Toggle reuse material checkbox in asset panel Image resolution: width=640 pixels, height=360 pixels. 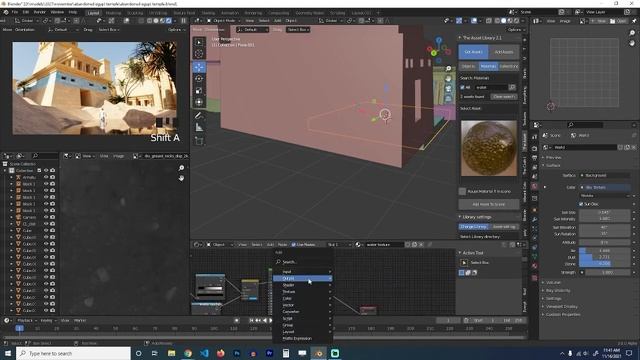(462, 191)
